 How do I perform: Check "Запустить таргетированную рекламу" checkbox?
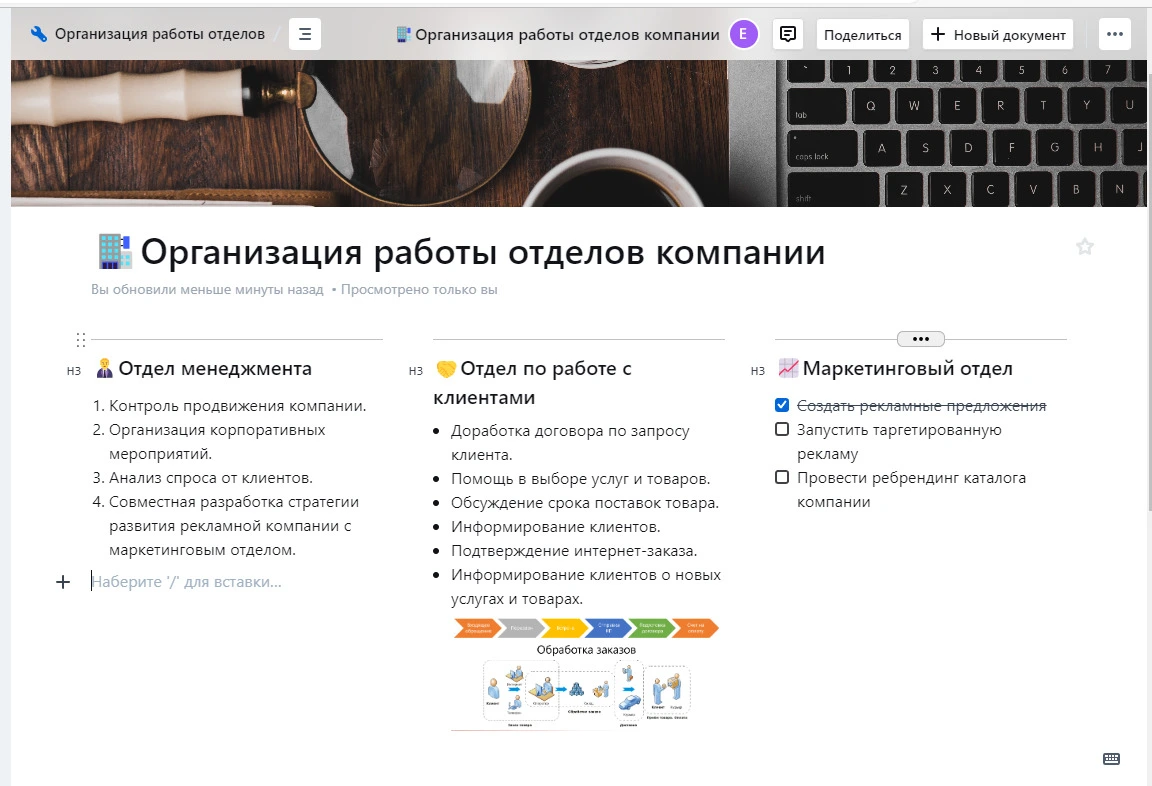coord(782,430)
